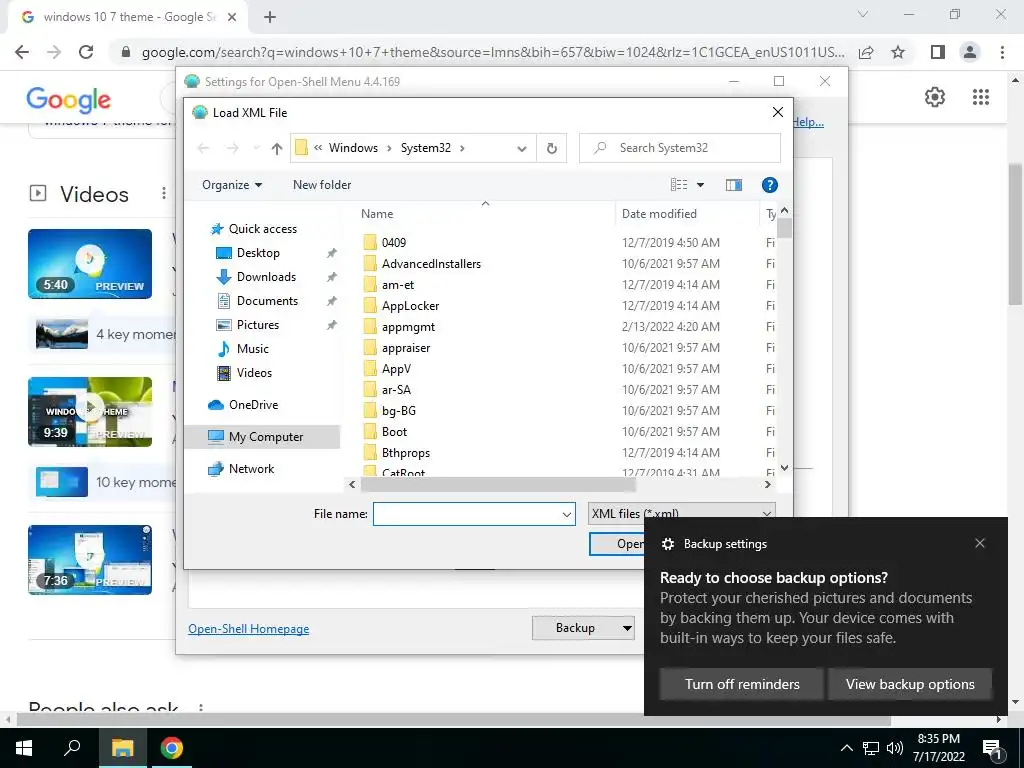Select the AppV folder

[x=396, y=369]
